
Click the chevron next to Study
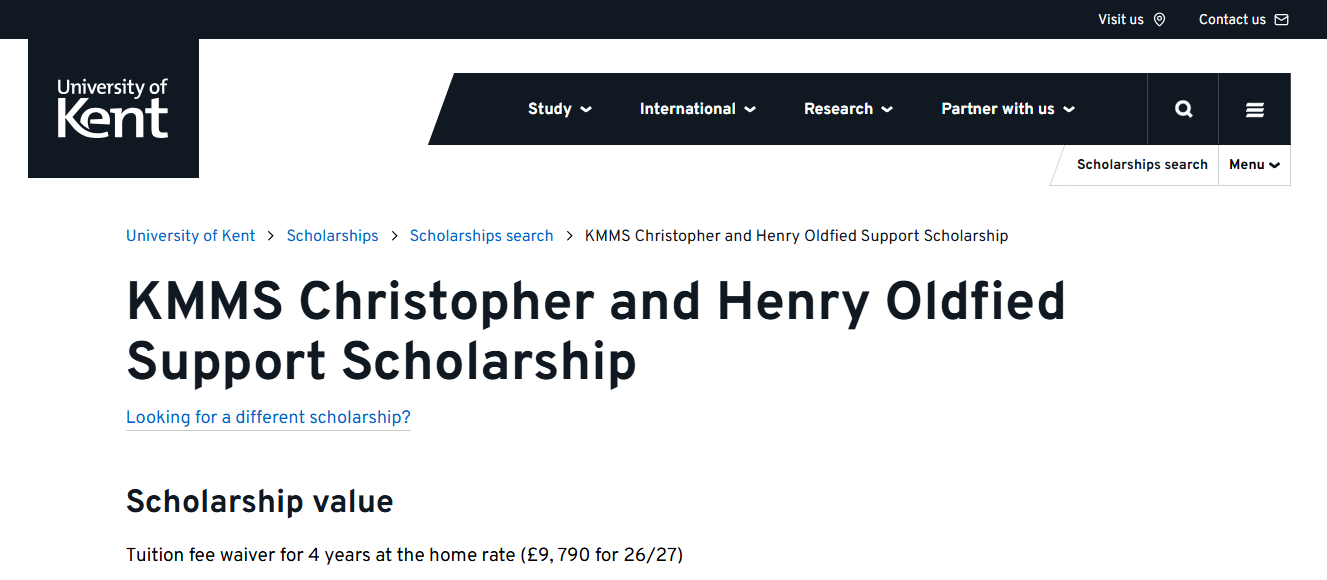(x=586, y=110)
